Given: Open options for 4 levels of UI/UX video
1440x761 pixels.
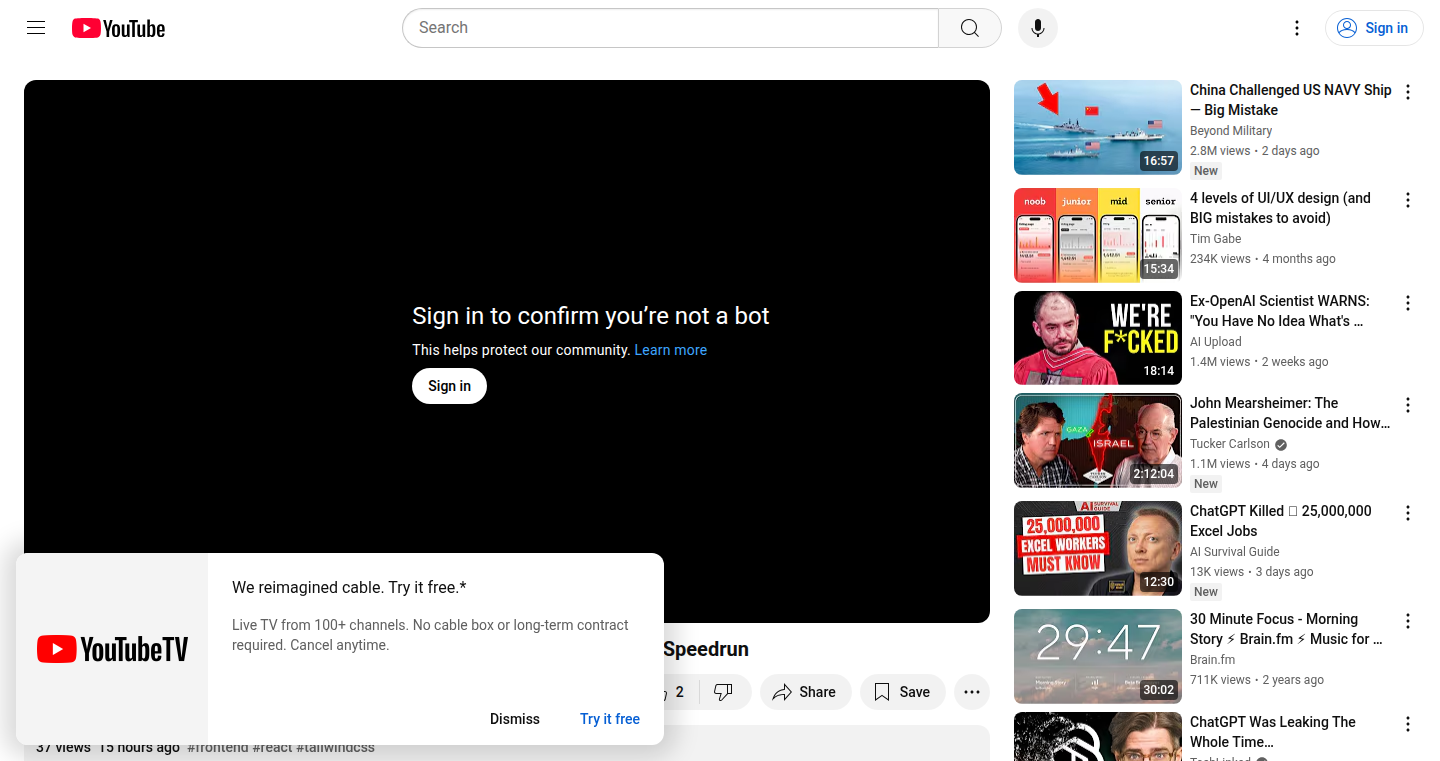Looking at the screenshot, I should [1408, 200].
